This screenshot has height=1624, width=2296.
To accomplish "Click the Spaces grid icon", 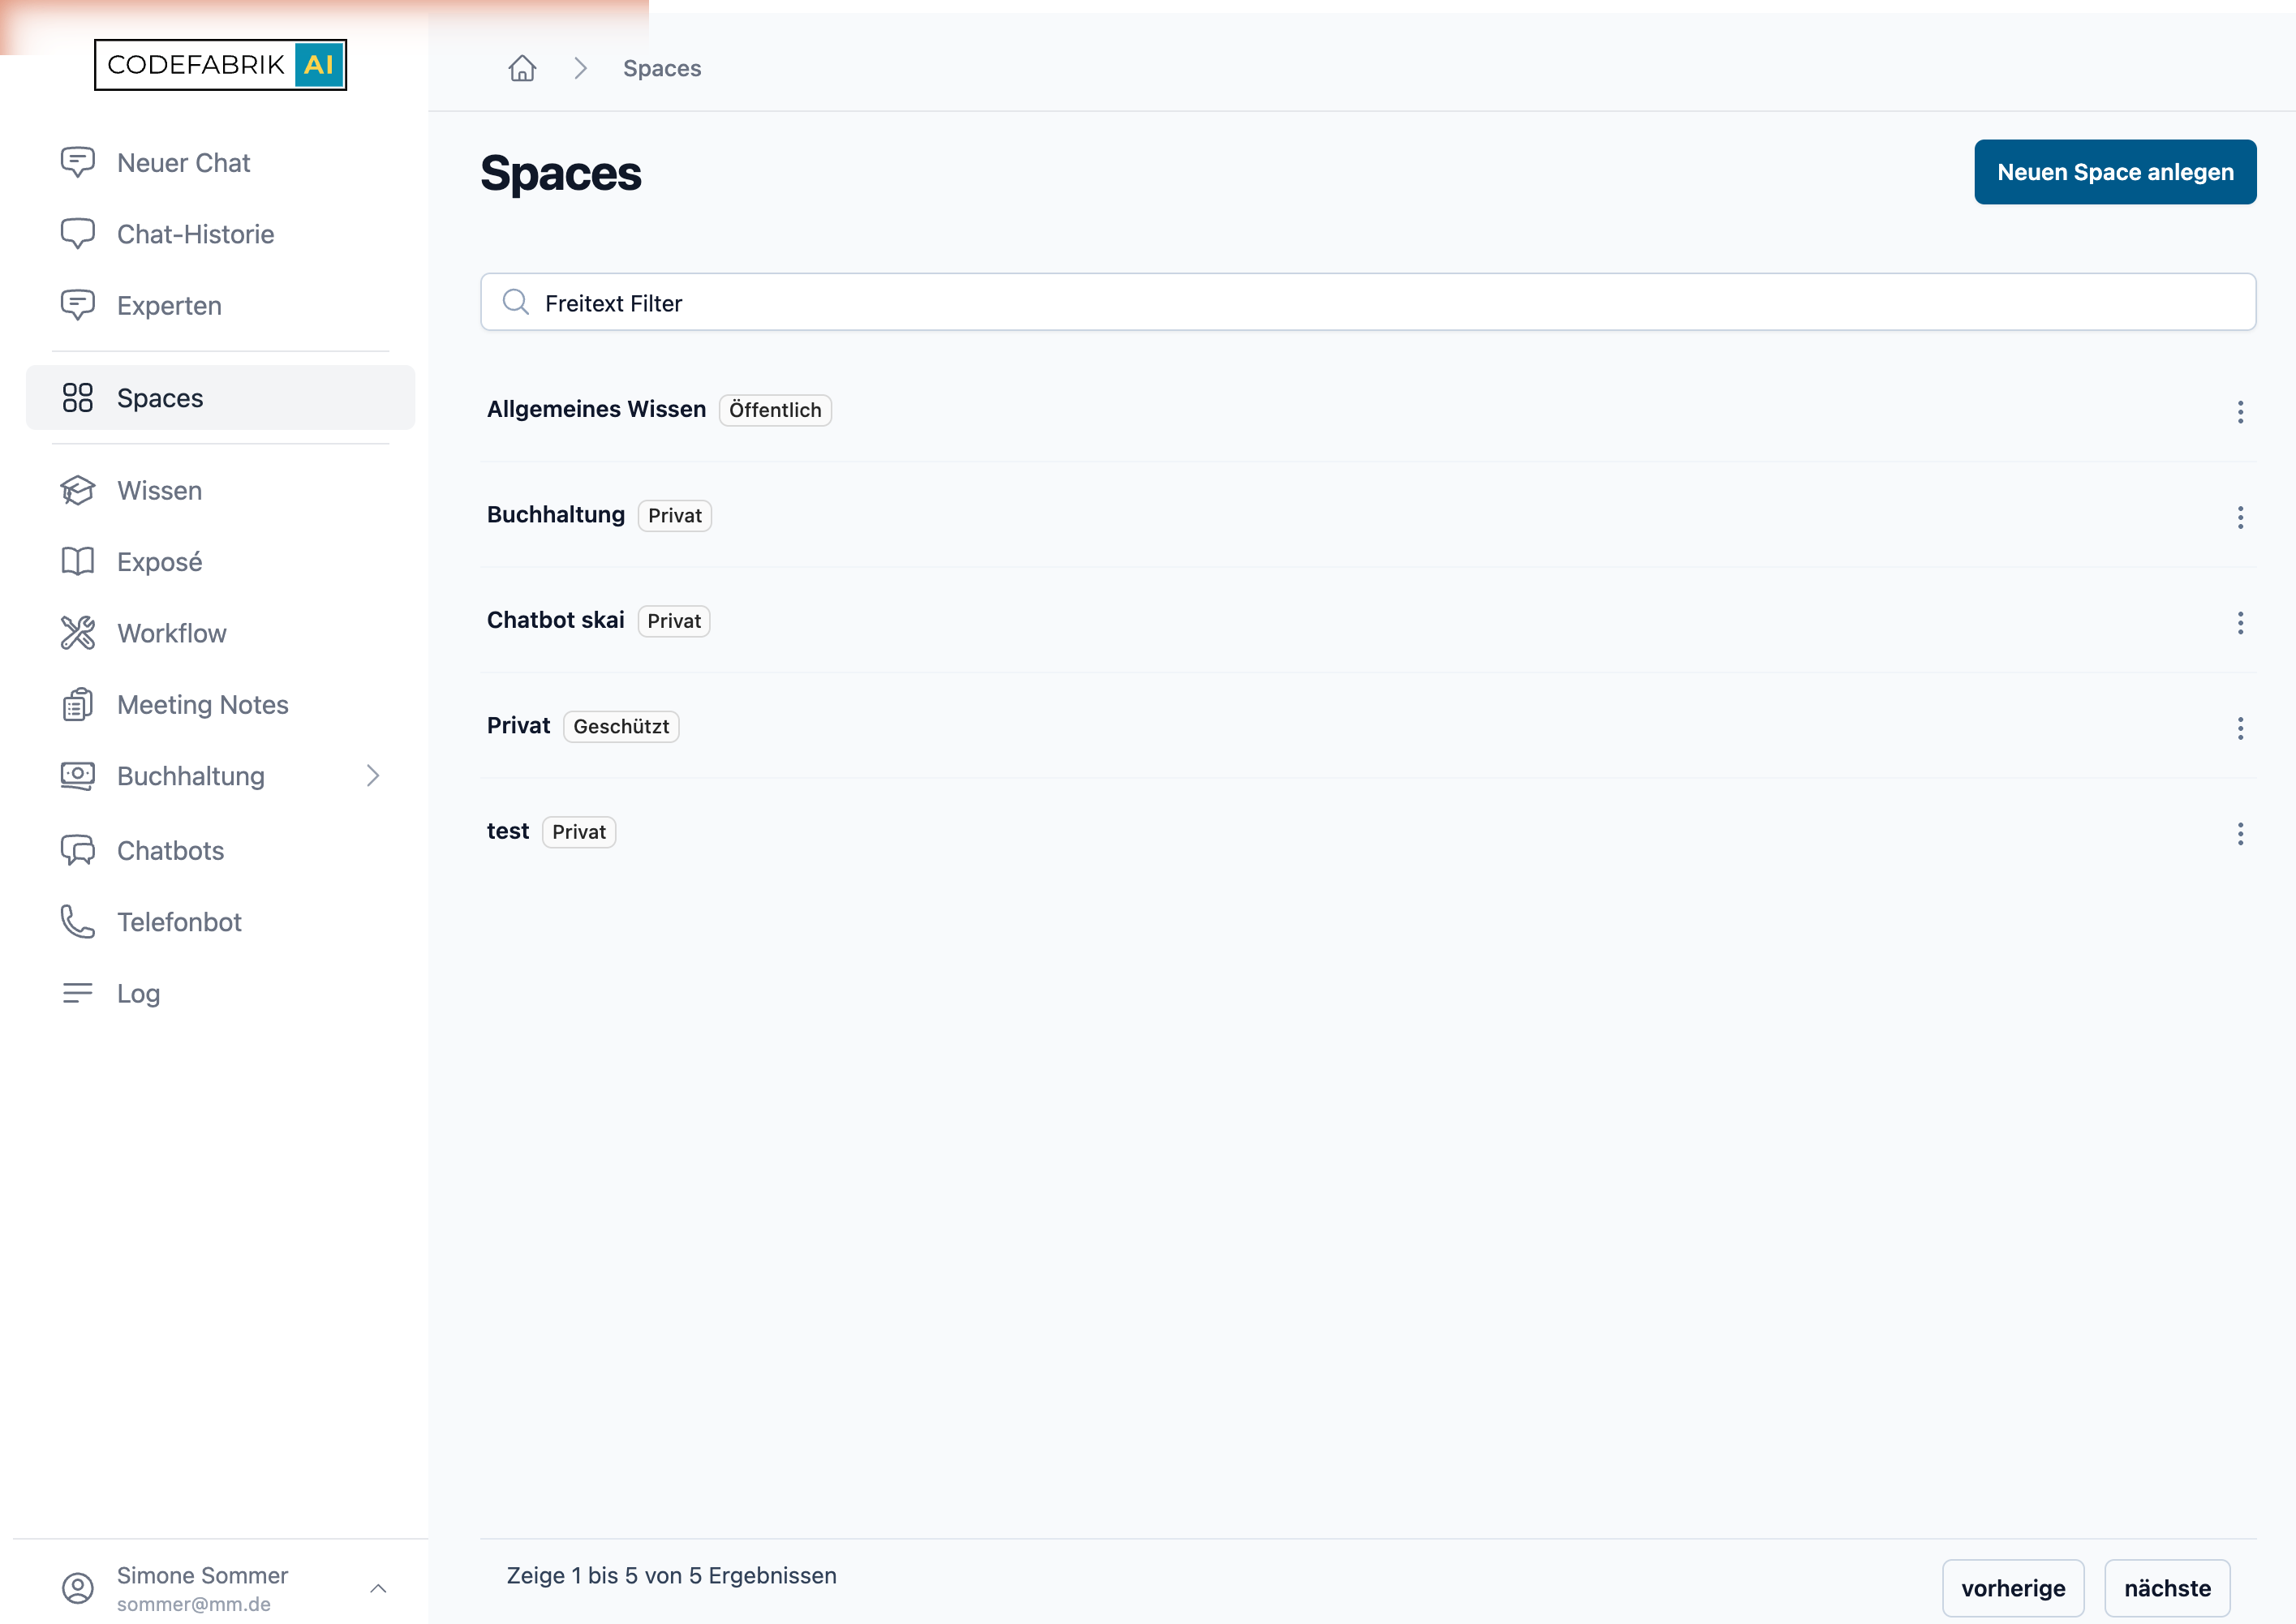I will [x=77, y=398].
